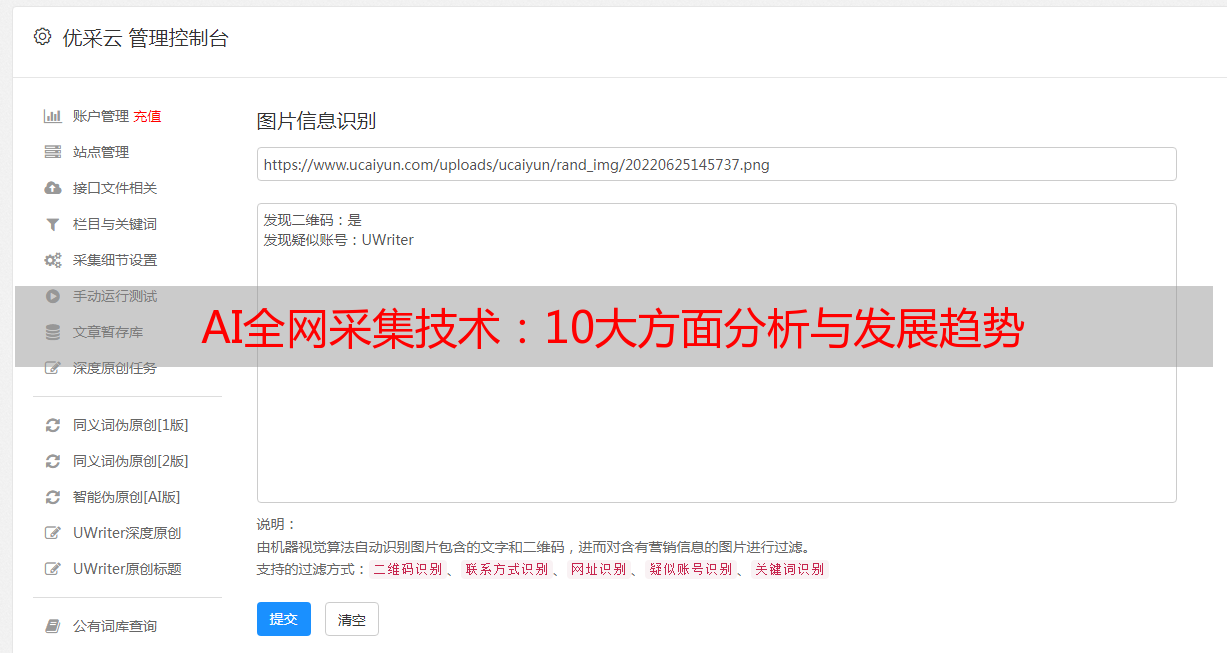Click the blue 提交 button
1227x653 pixels.
coord(284,619)
